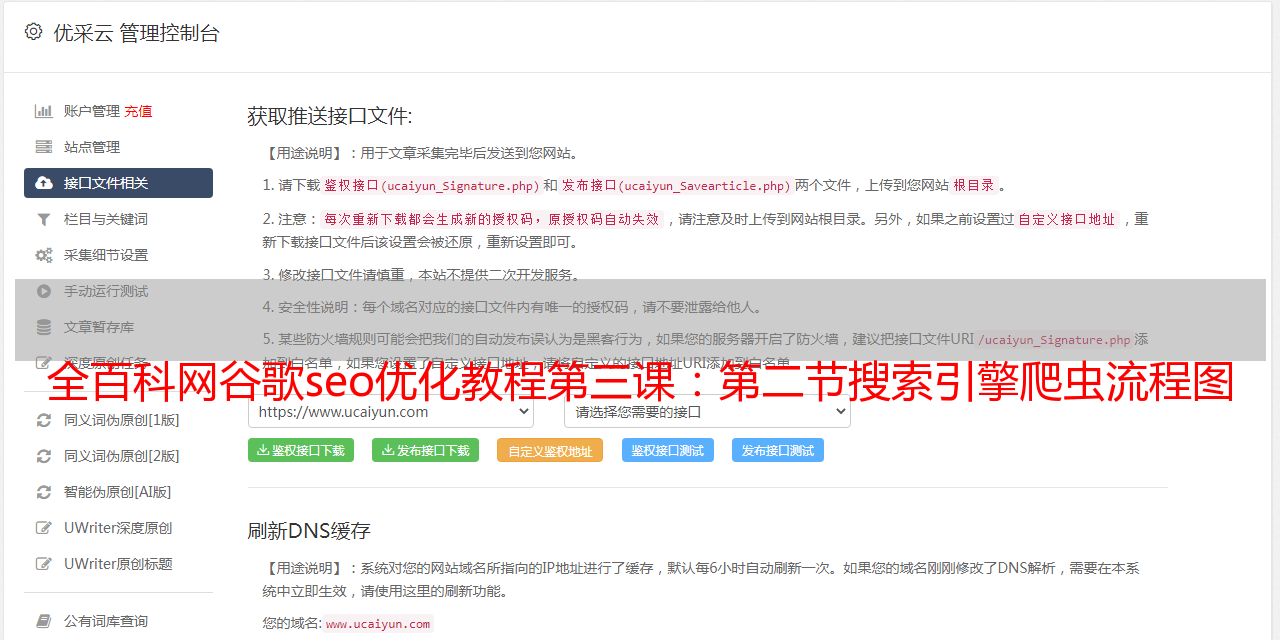Click the 鉴权接口(ucaiyun_Signature.php) code text

[432, 186]
